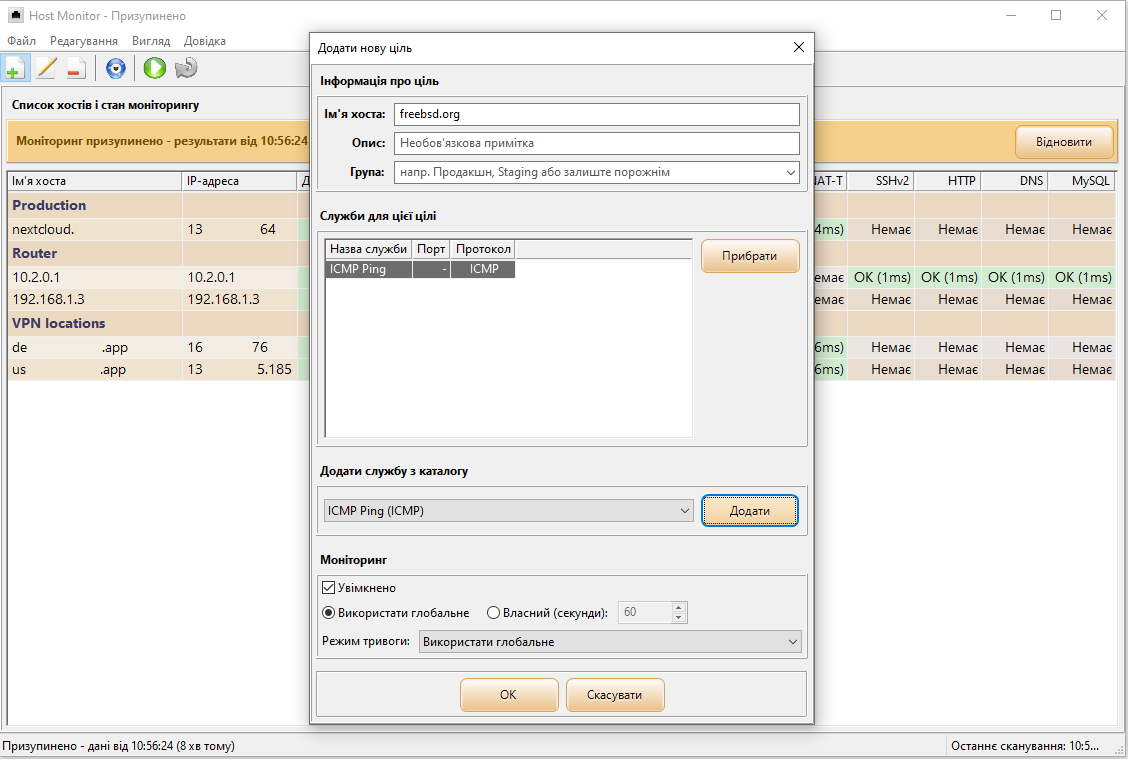The height and width of the screenshot is (760, 1128).
Task: Click the 'Призупинено - дані від 10:56:24' status text
Action: [119, 746]
